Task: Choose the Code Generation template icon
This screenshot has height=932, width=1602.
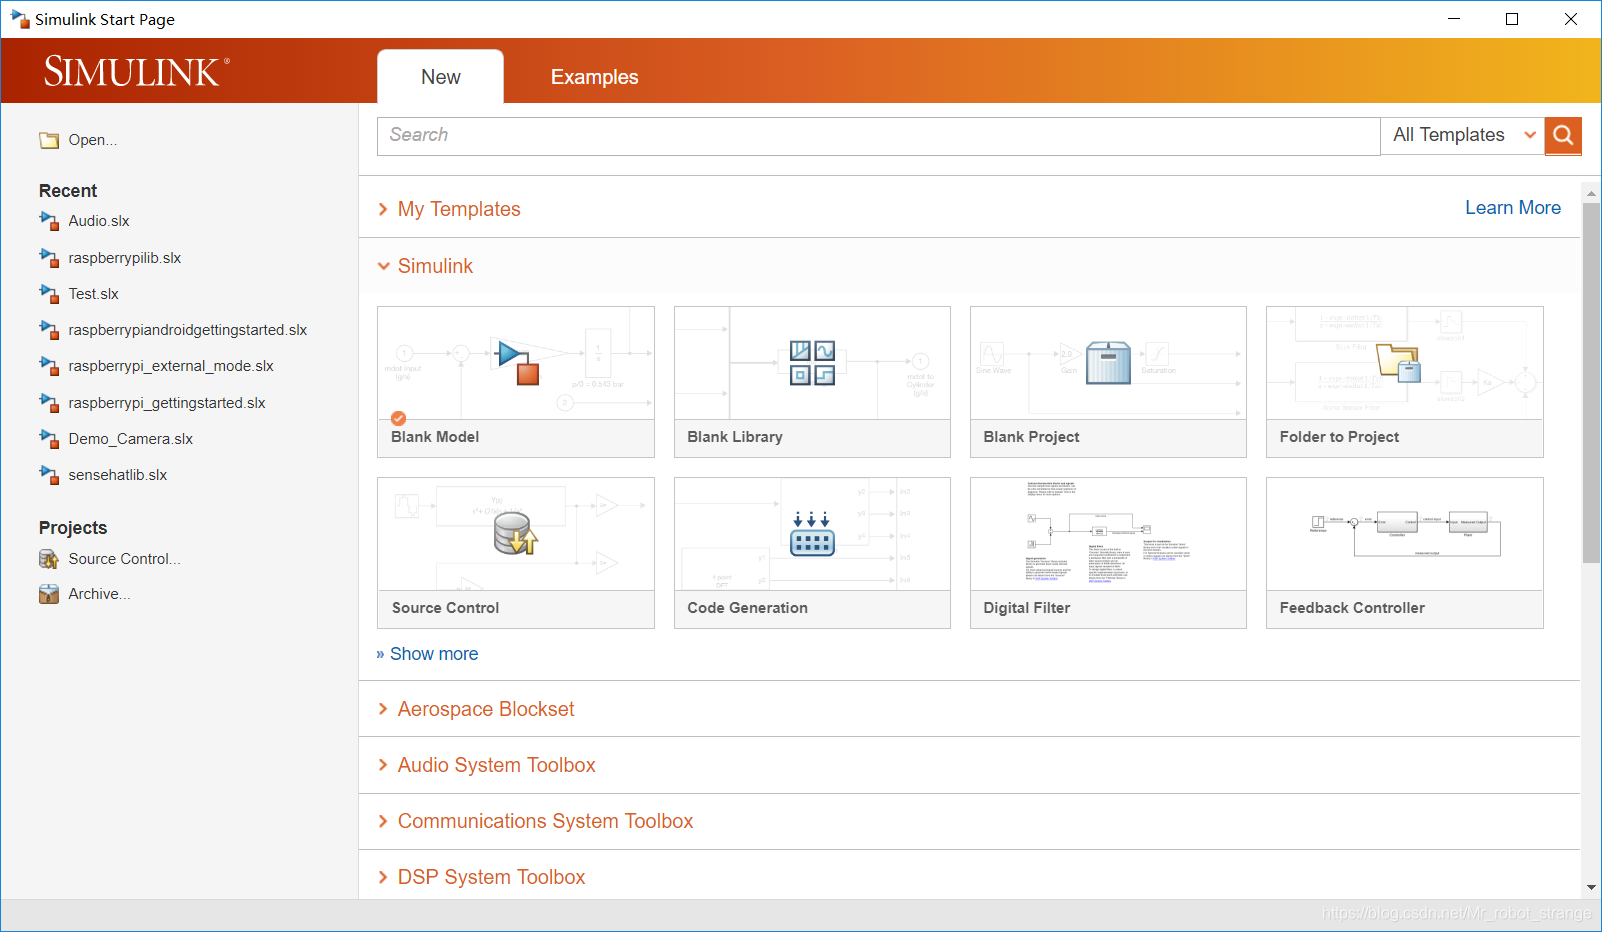Action: [x=812, y=534]
